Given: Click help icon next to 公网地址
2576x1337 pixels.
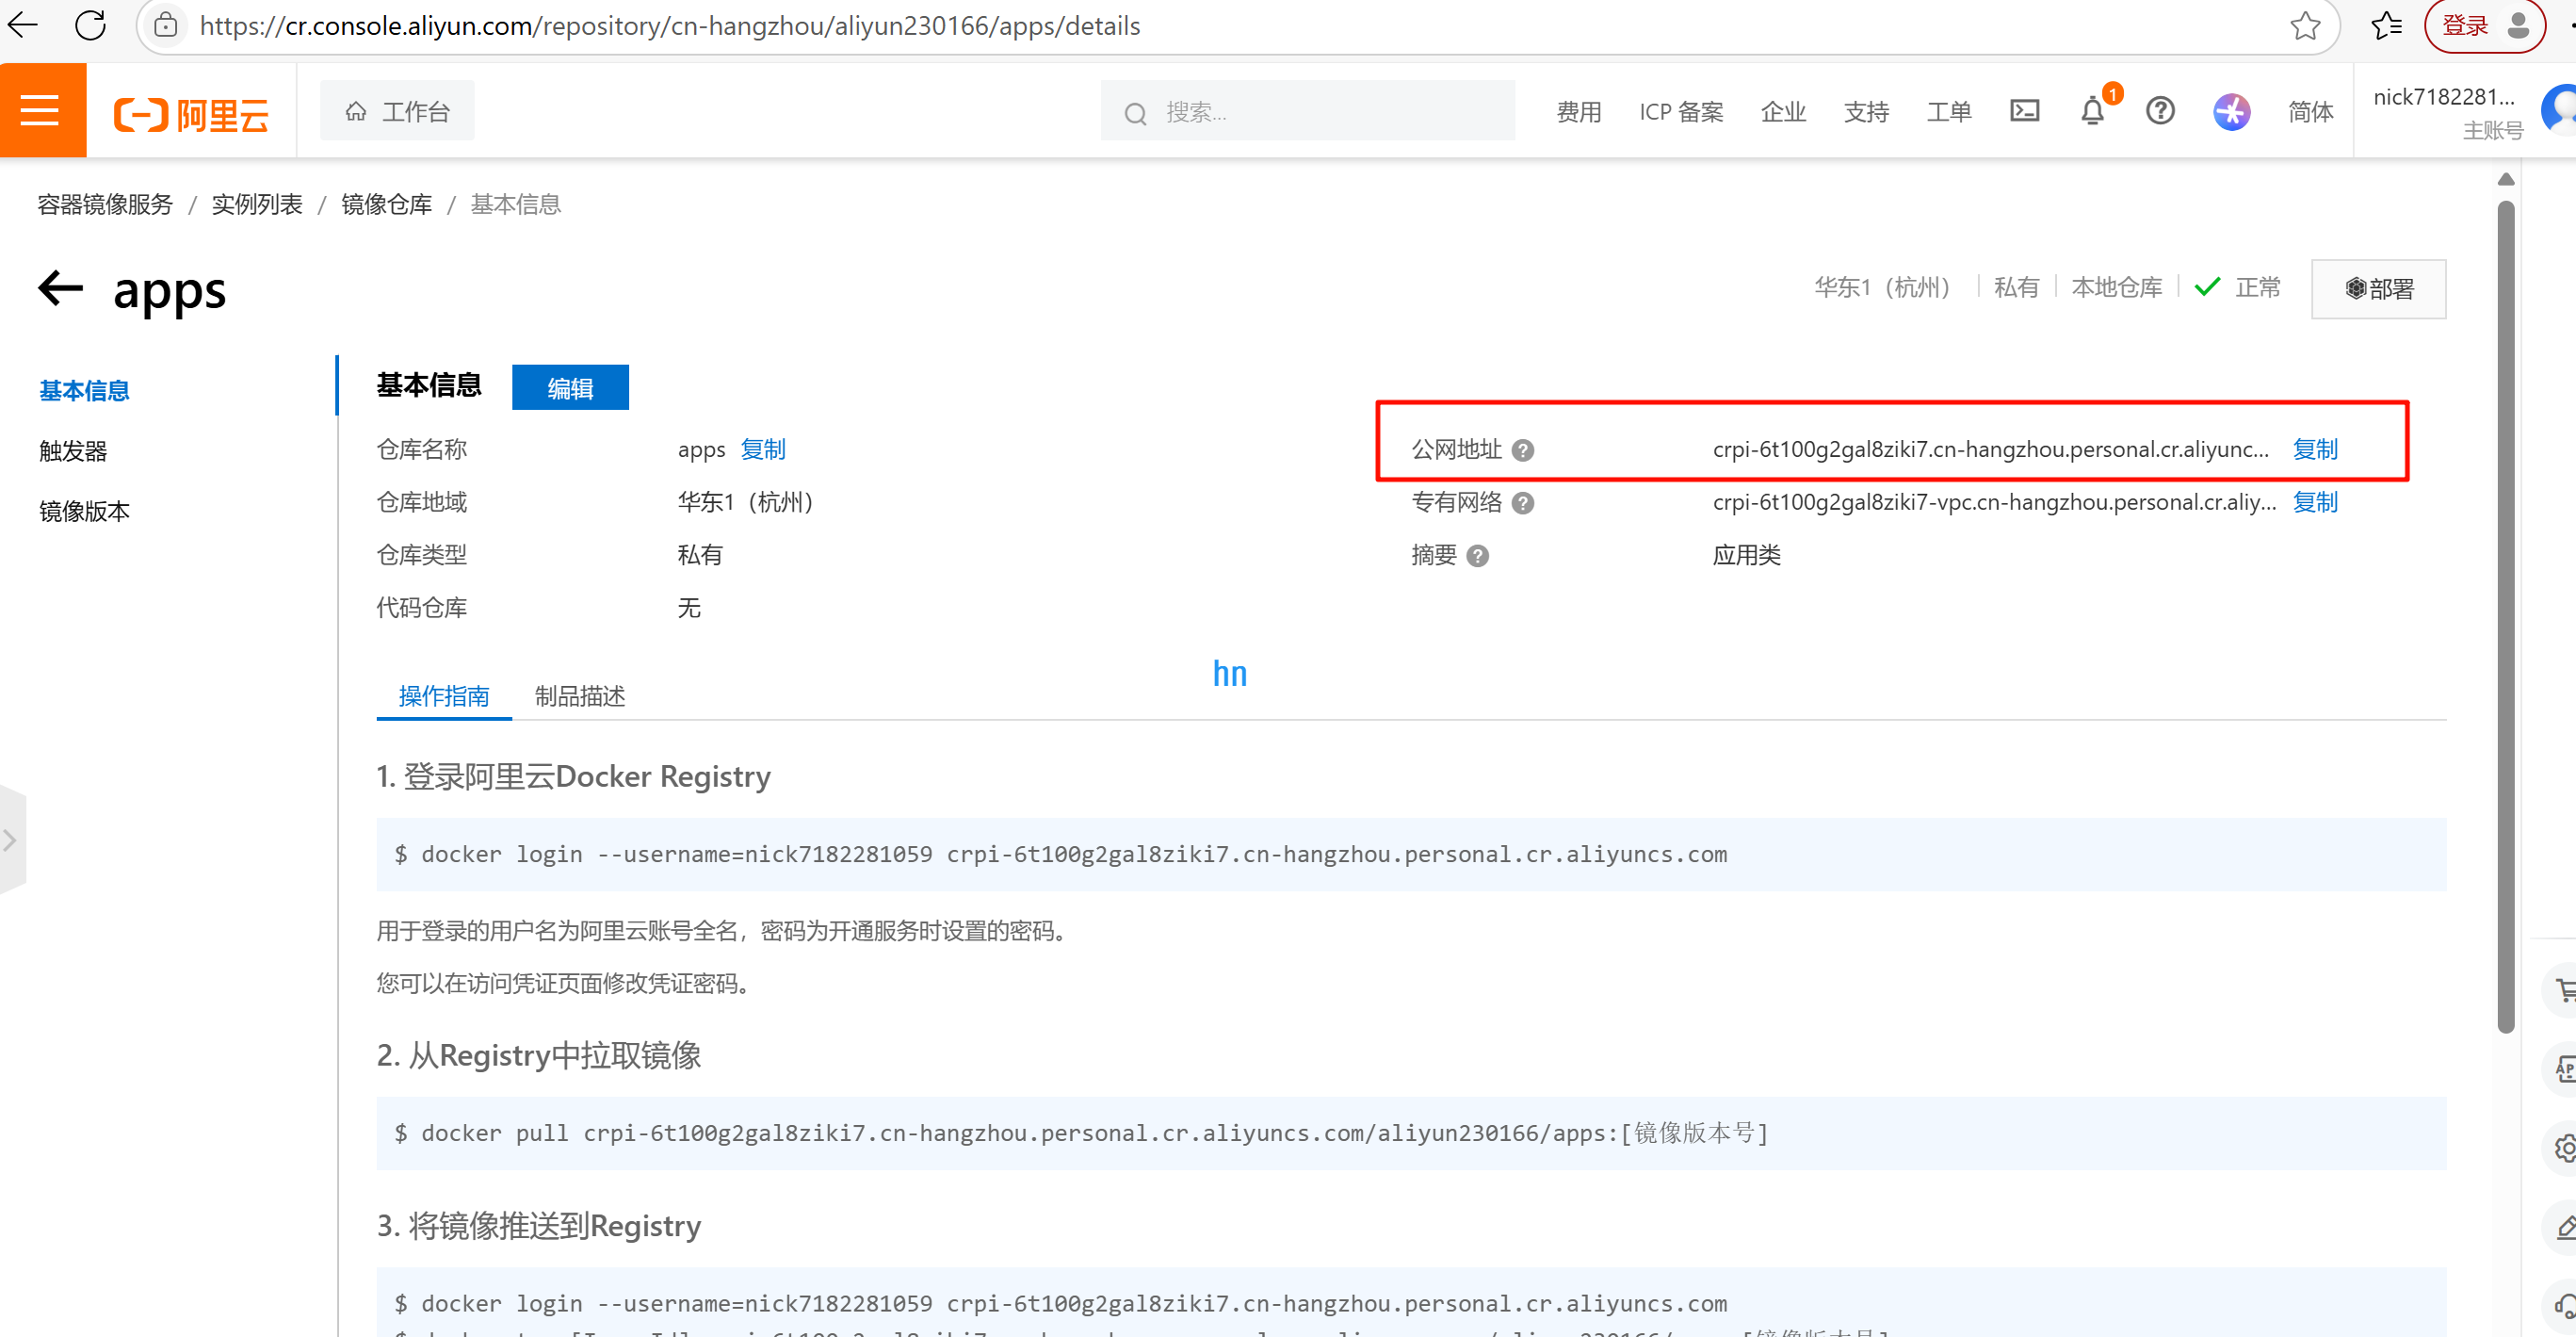Looking at the screenshot, I should pyautogui.click(x=1523, y=451).
